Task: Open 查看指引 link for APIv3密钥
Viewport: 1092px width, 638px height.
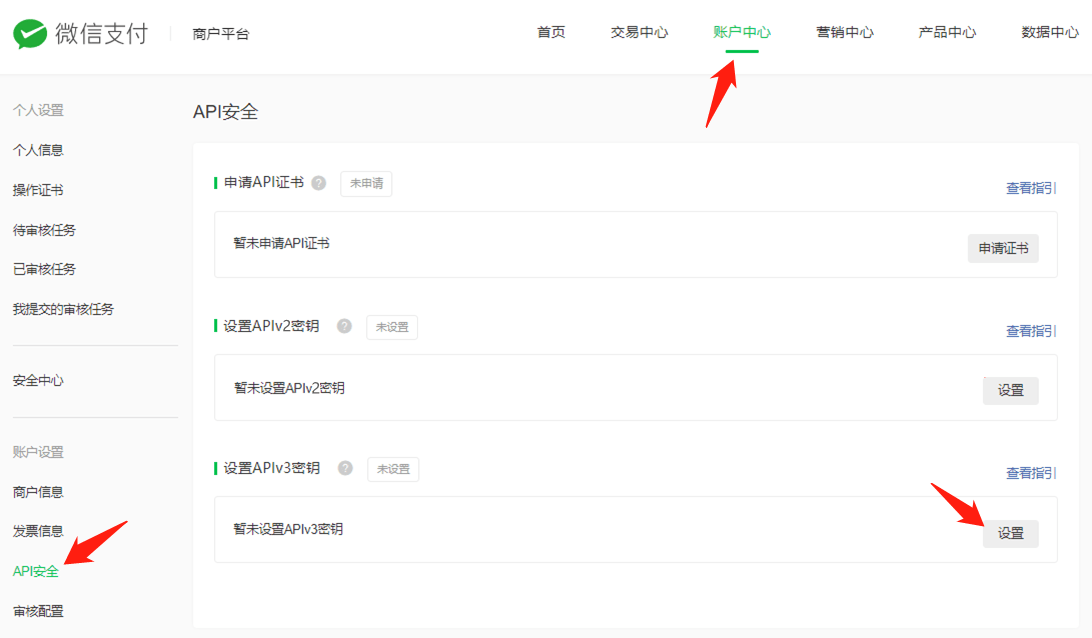Action: 1031,473
